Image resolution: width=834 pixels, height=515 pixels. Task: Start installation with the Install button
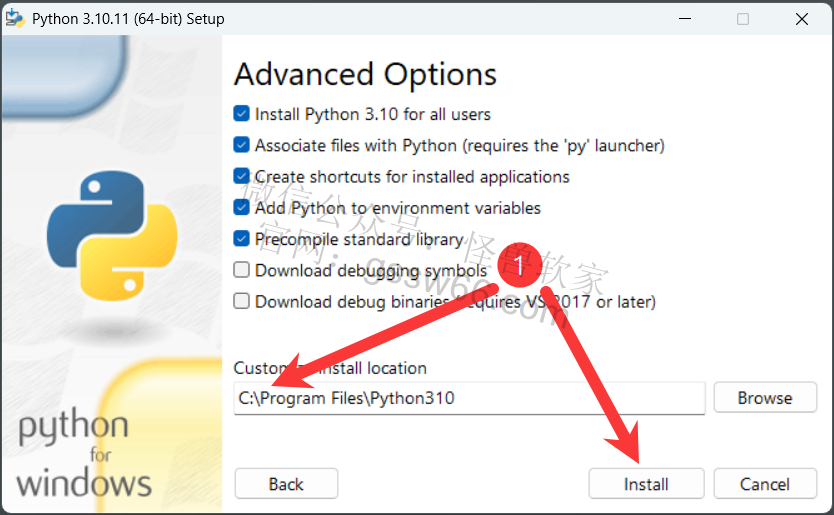coord(646,484)
